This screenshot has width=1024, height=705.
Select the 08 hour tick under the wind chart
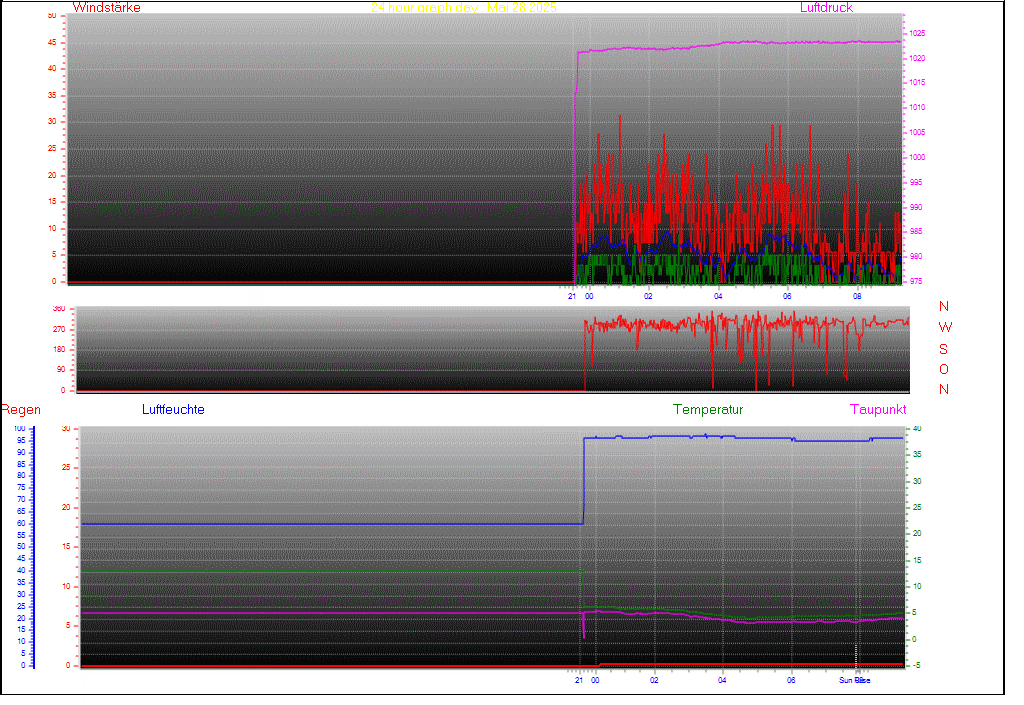tap(857, 296)
